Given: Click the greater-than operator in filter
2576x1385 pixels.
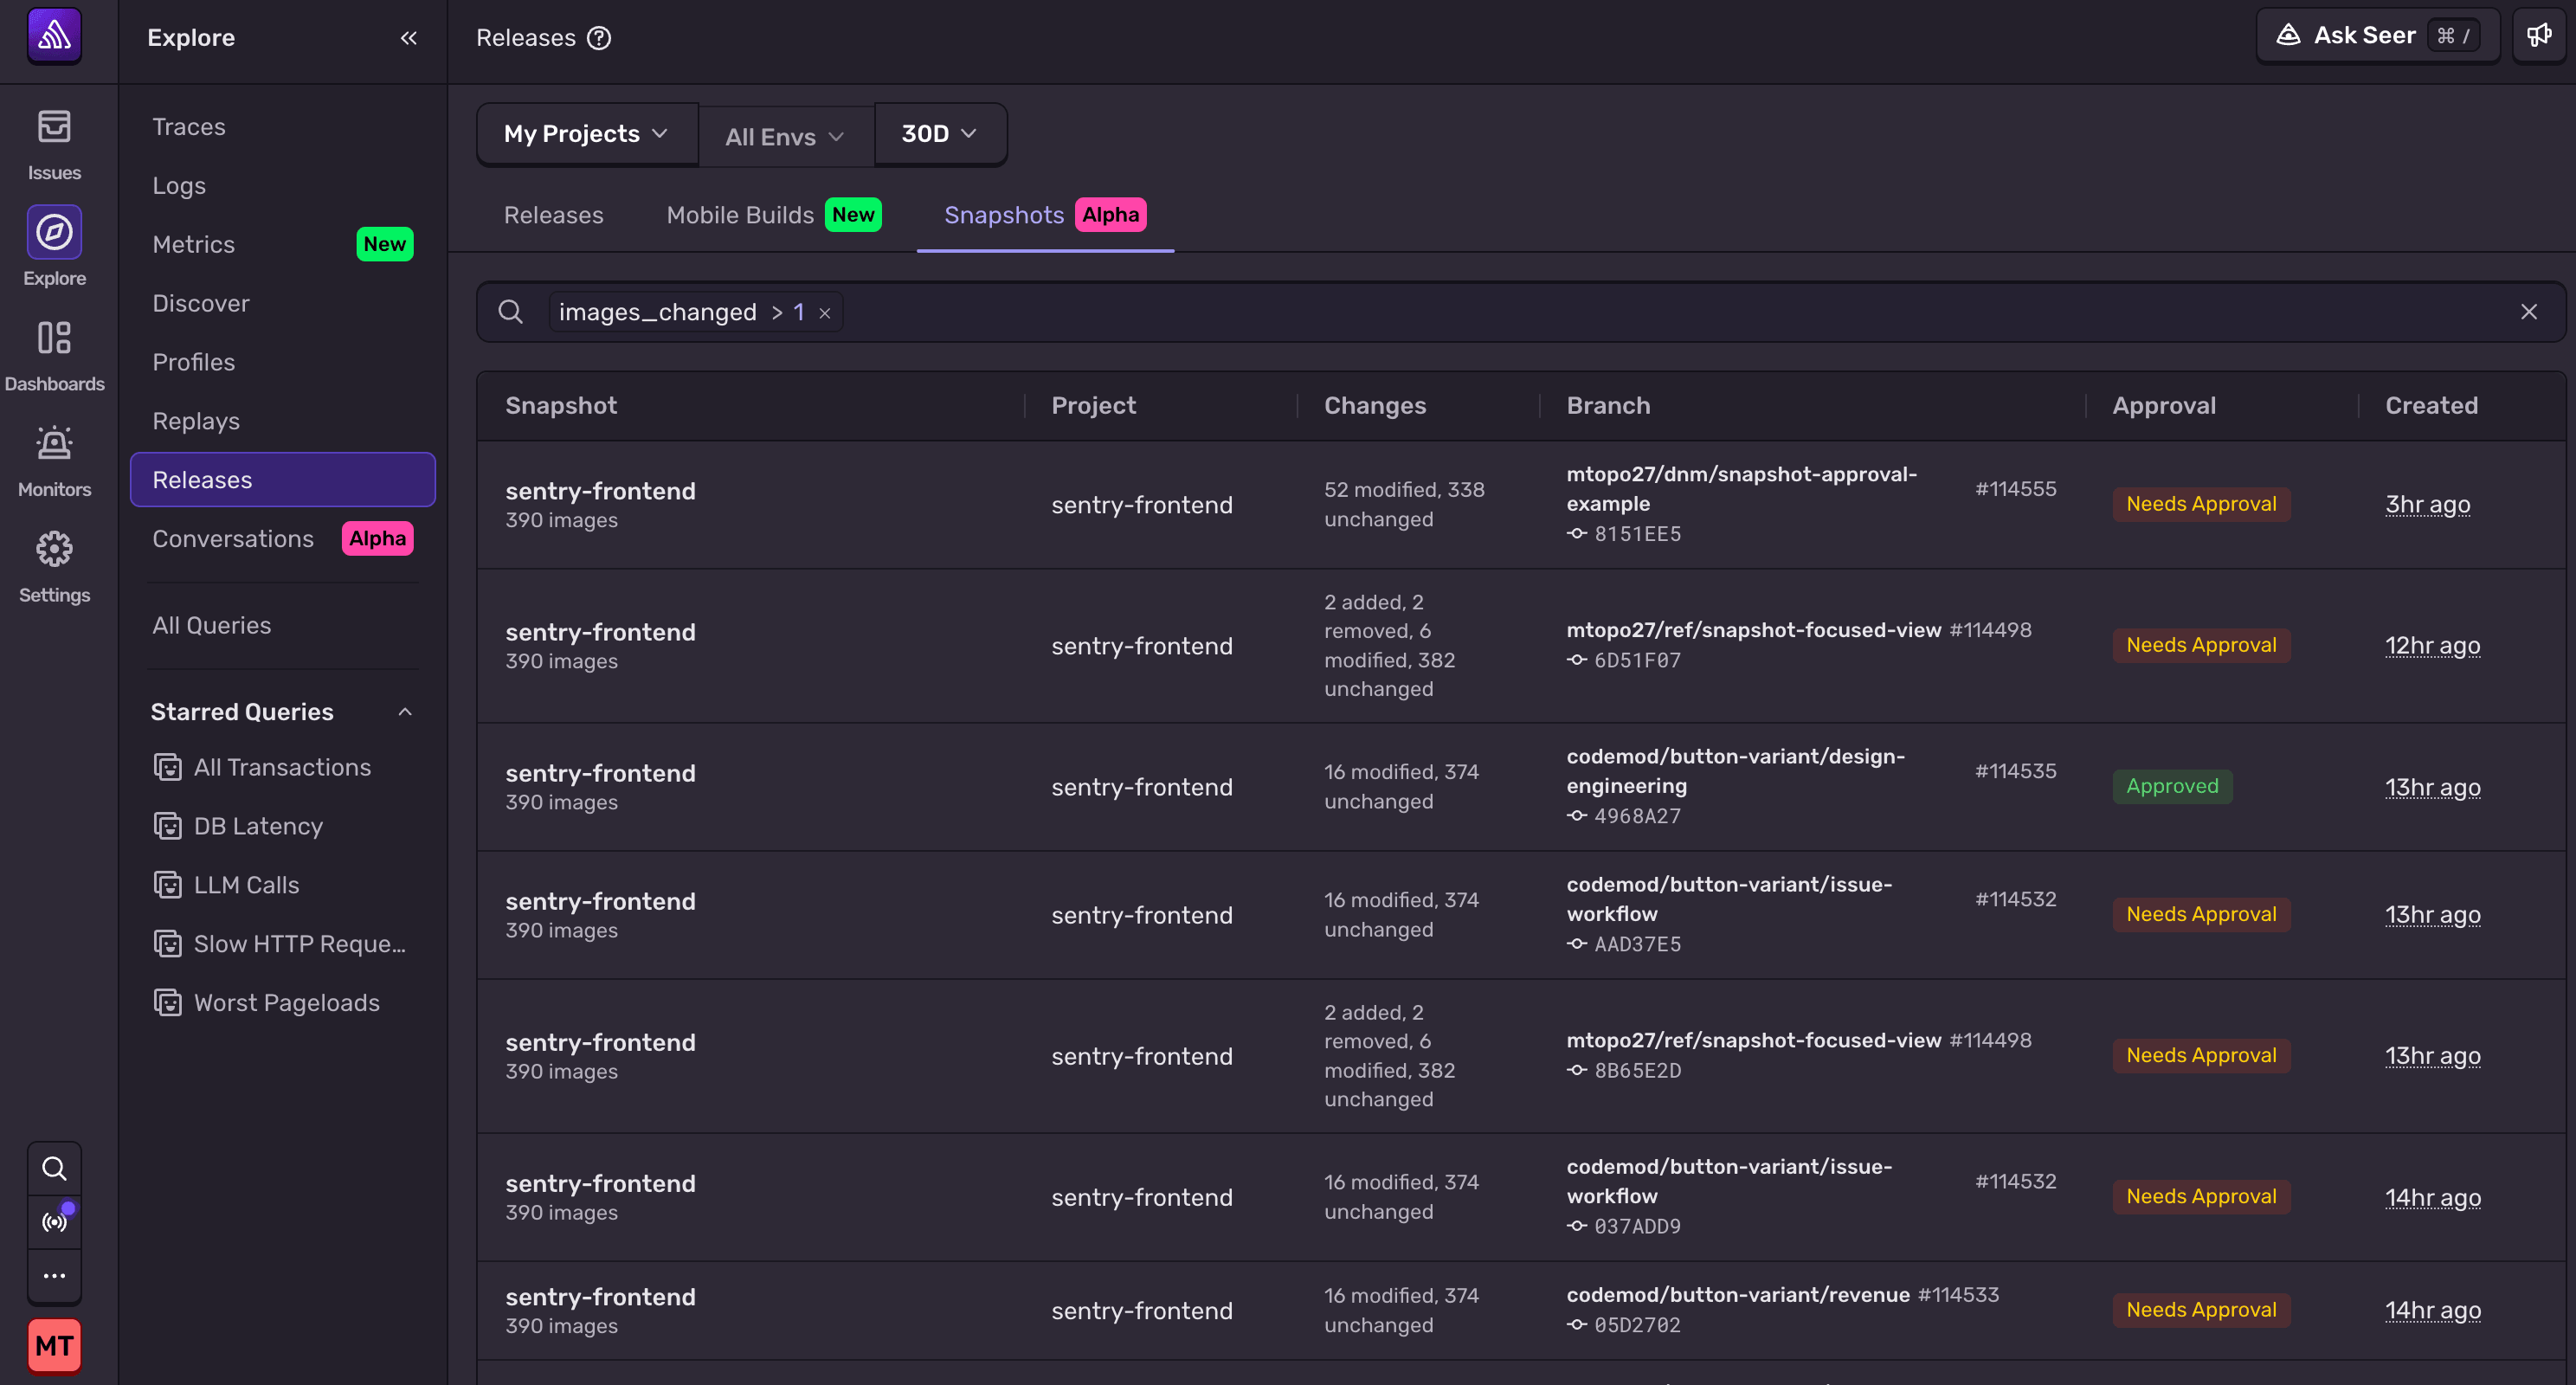Looking at the screenshot, I should pos(777,312).
